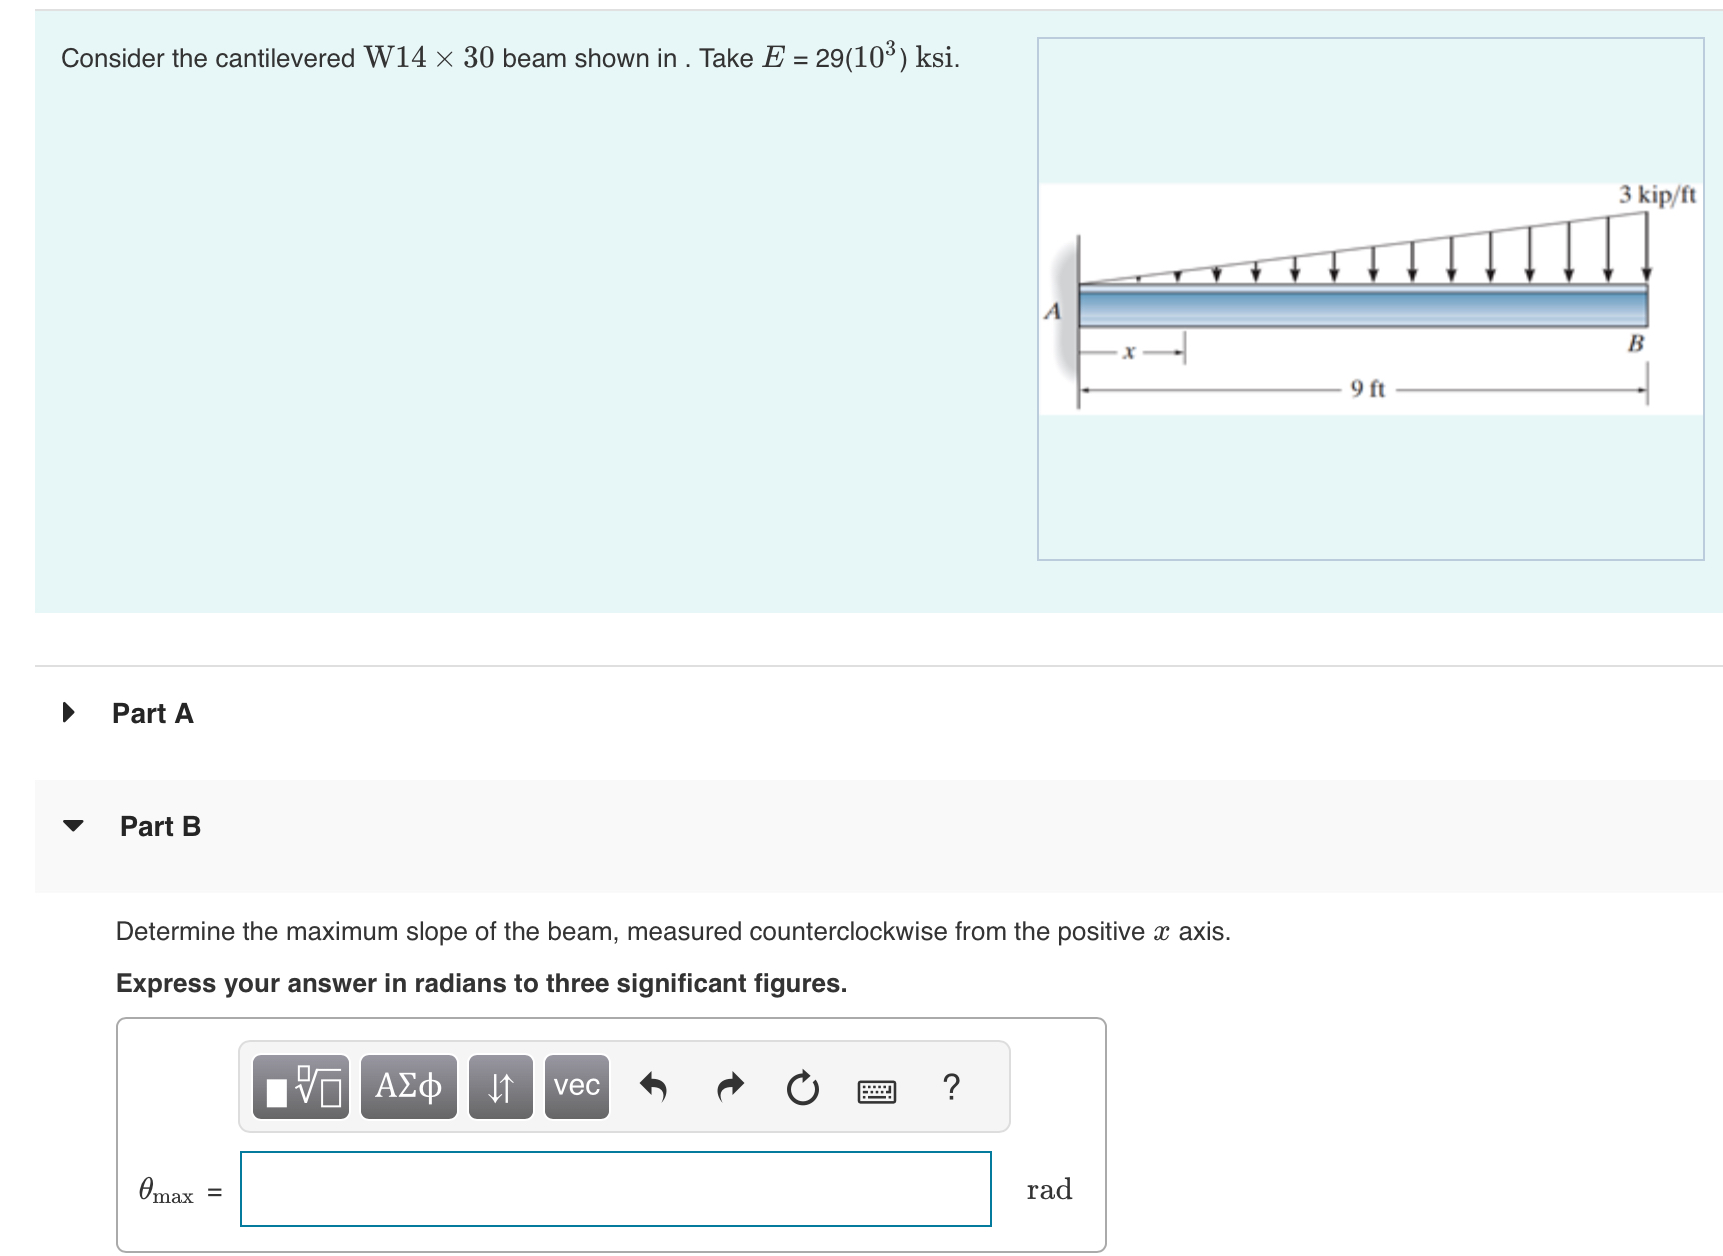The height and width of the screenshot is (1256, 1723).
Task: Reset the answer field with the circular arrow
Action: click(802, 1088)
